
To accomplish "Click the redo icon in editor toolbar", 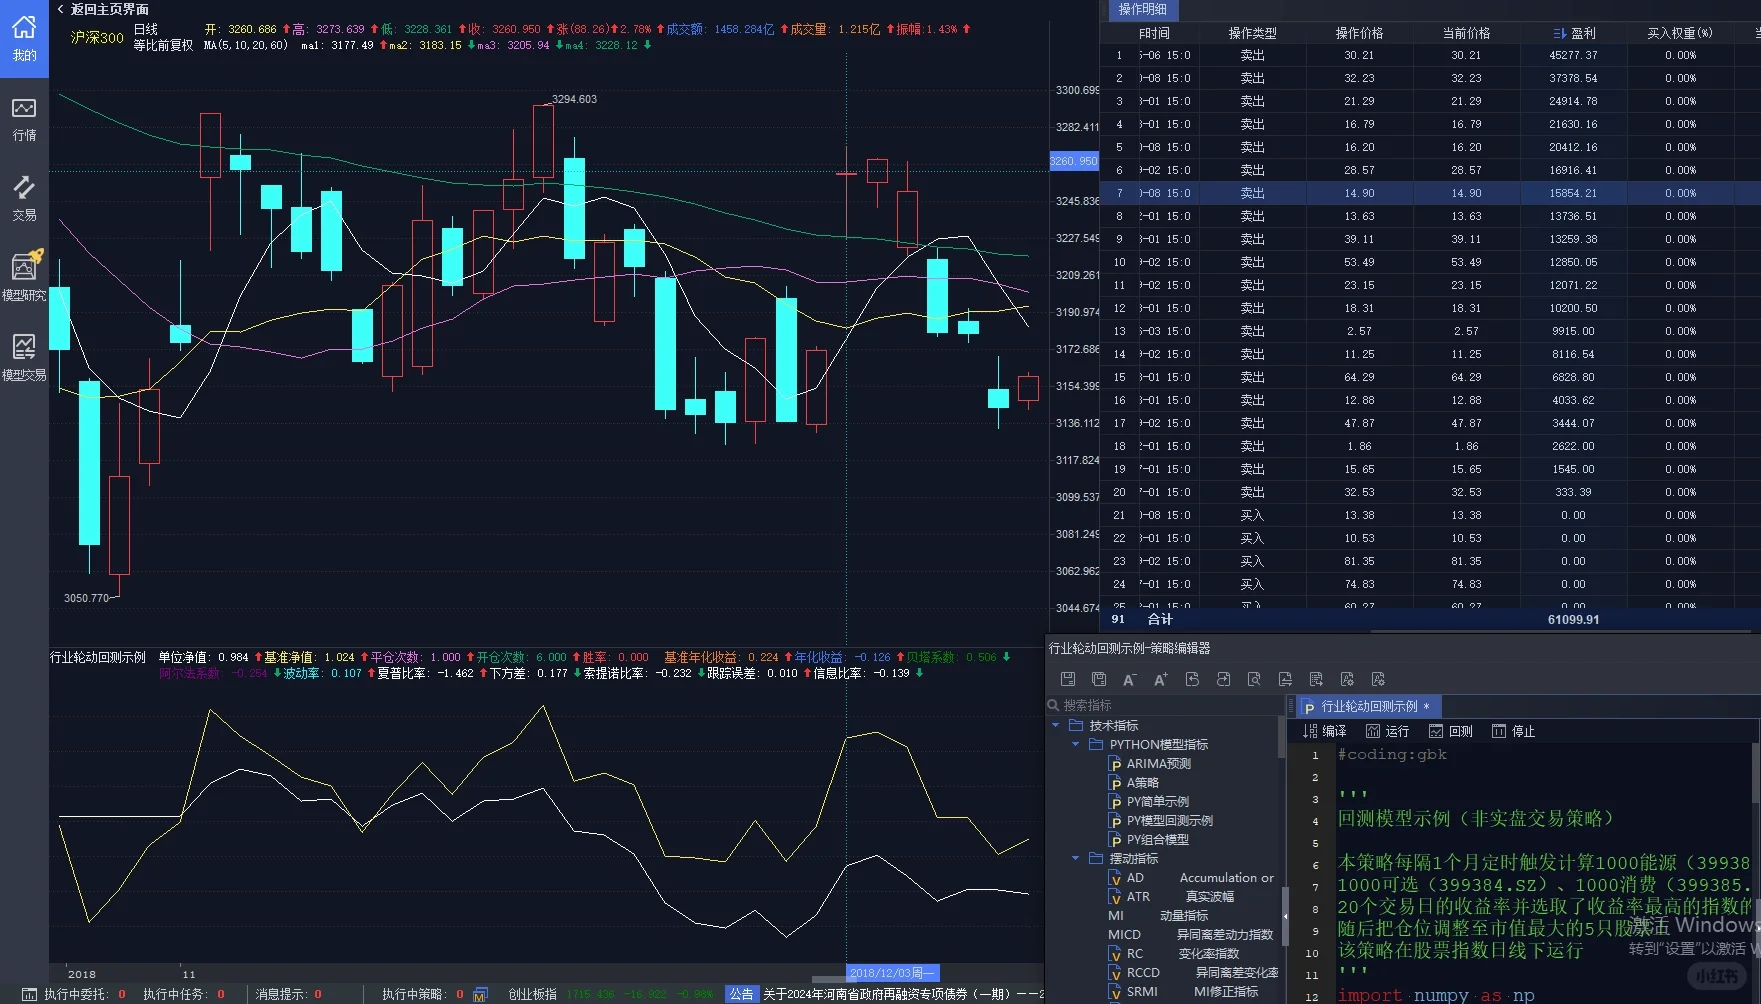I will click(x=1223, y=679).
